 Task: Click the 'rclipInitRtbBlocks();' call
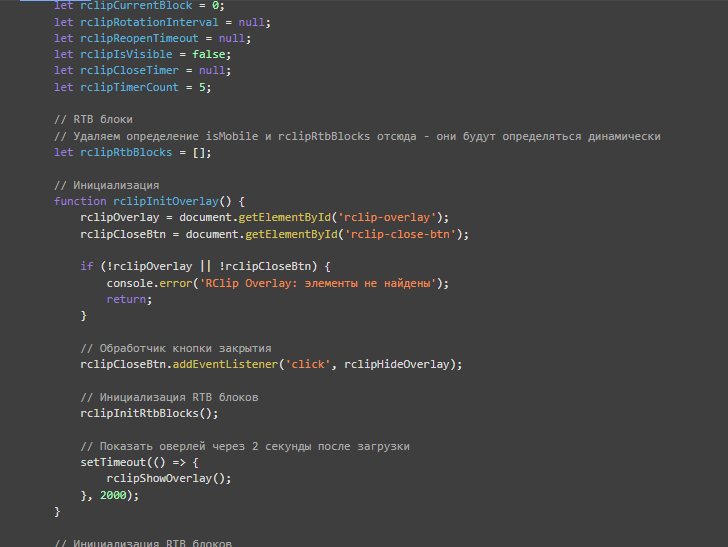pos(149,413)
